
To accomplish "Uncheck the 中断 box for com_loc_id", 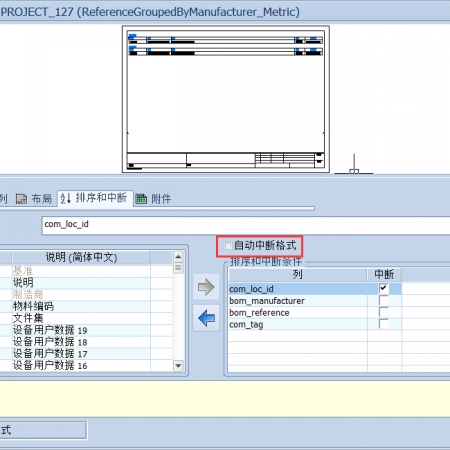I will (x=383, y=288).
